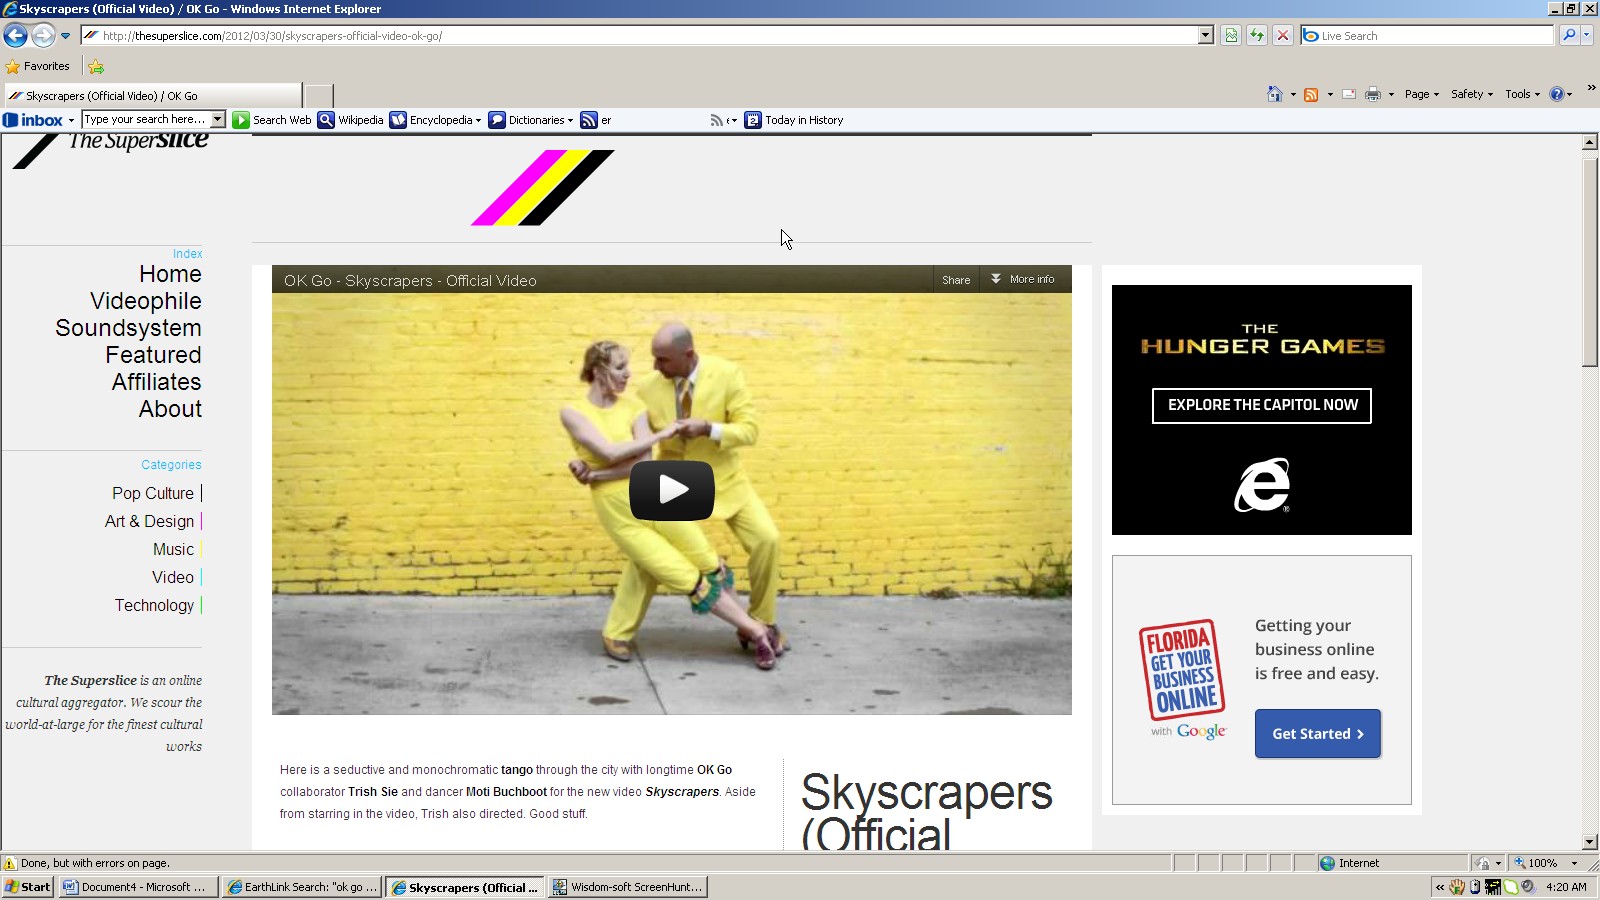Toggle the Compatibility View icon
Viewport: 1600px width, 900px height.
1231,36
